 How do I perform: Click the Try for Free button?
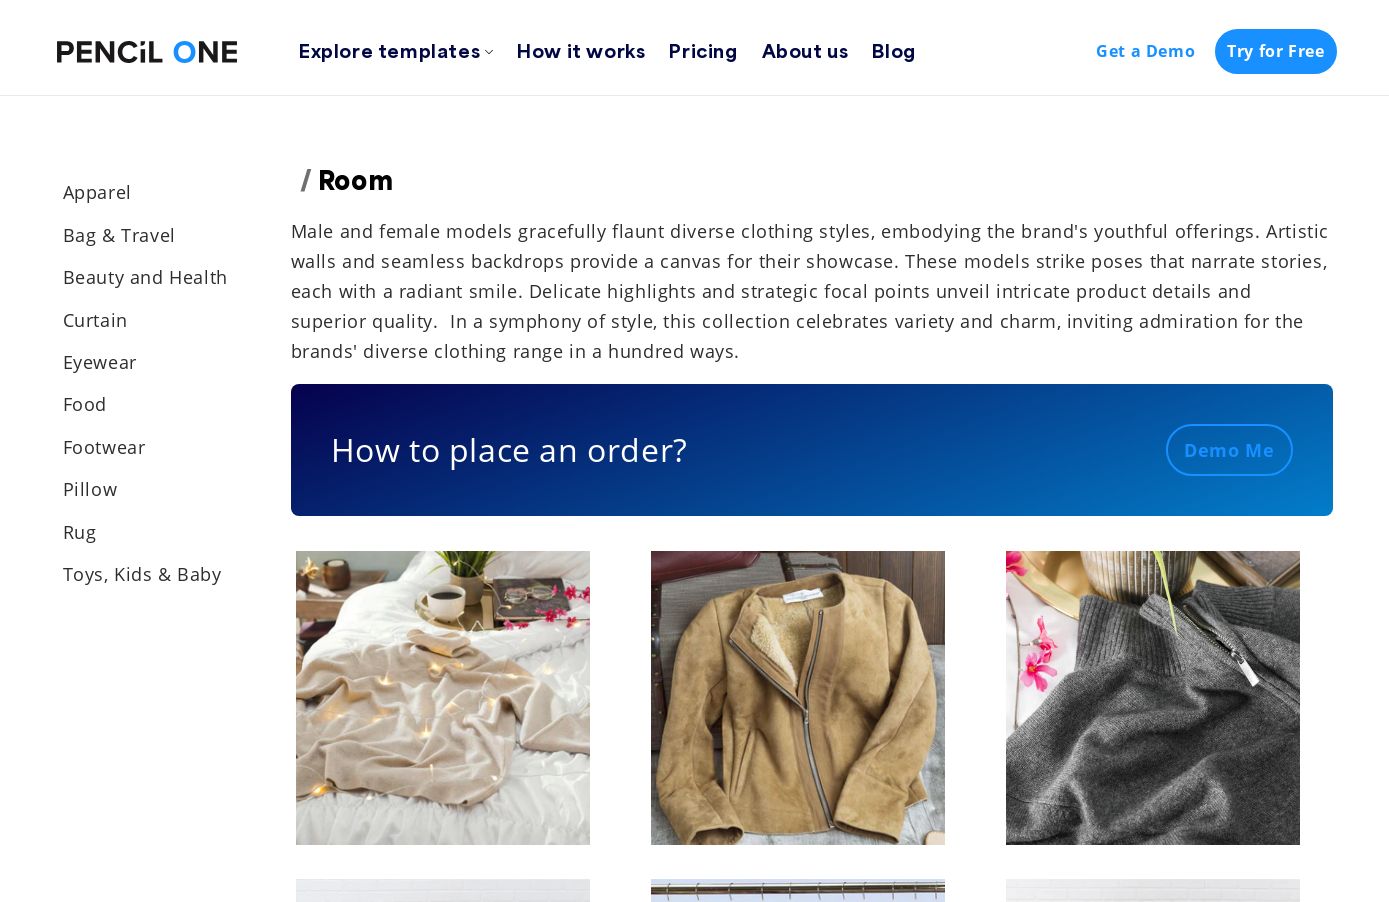(x=1275, y=51)
